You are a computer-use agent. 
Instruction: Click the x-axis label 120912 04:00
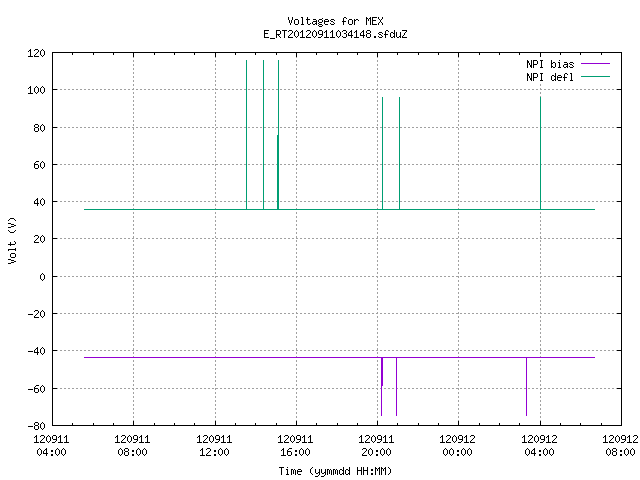coord(540,446)
